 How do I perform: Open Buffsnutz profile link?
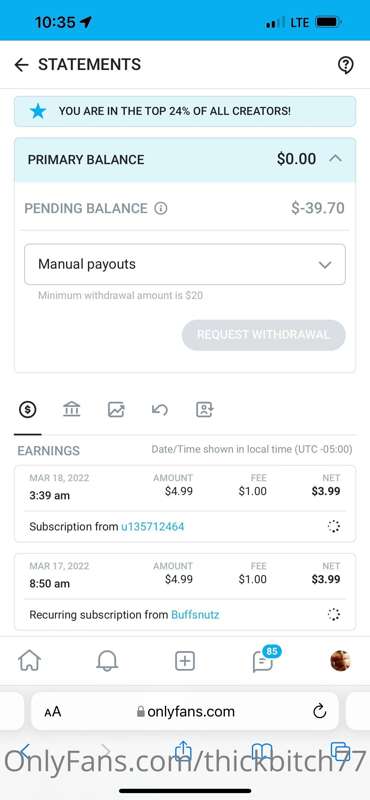[x=195, y=615]
